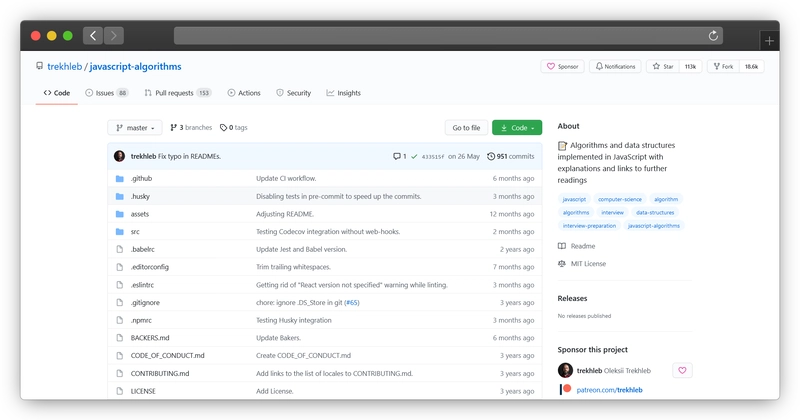Click trekhleb avatar in Sponsor this project

[565, 370]
